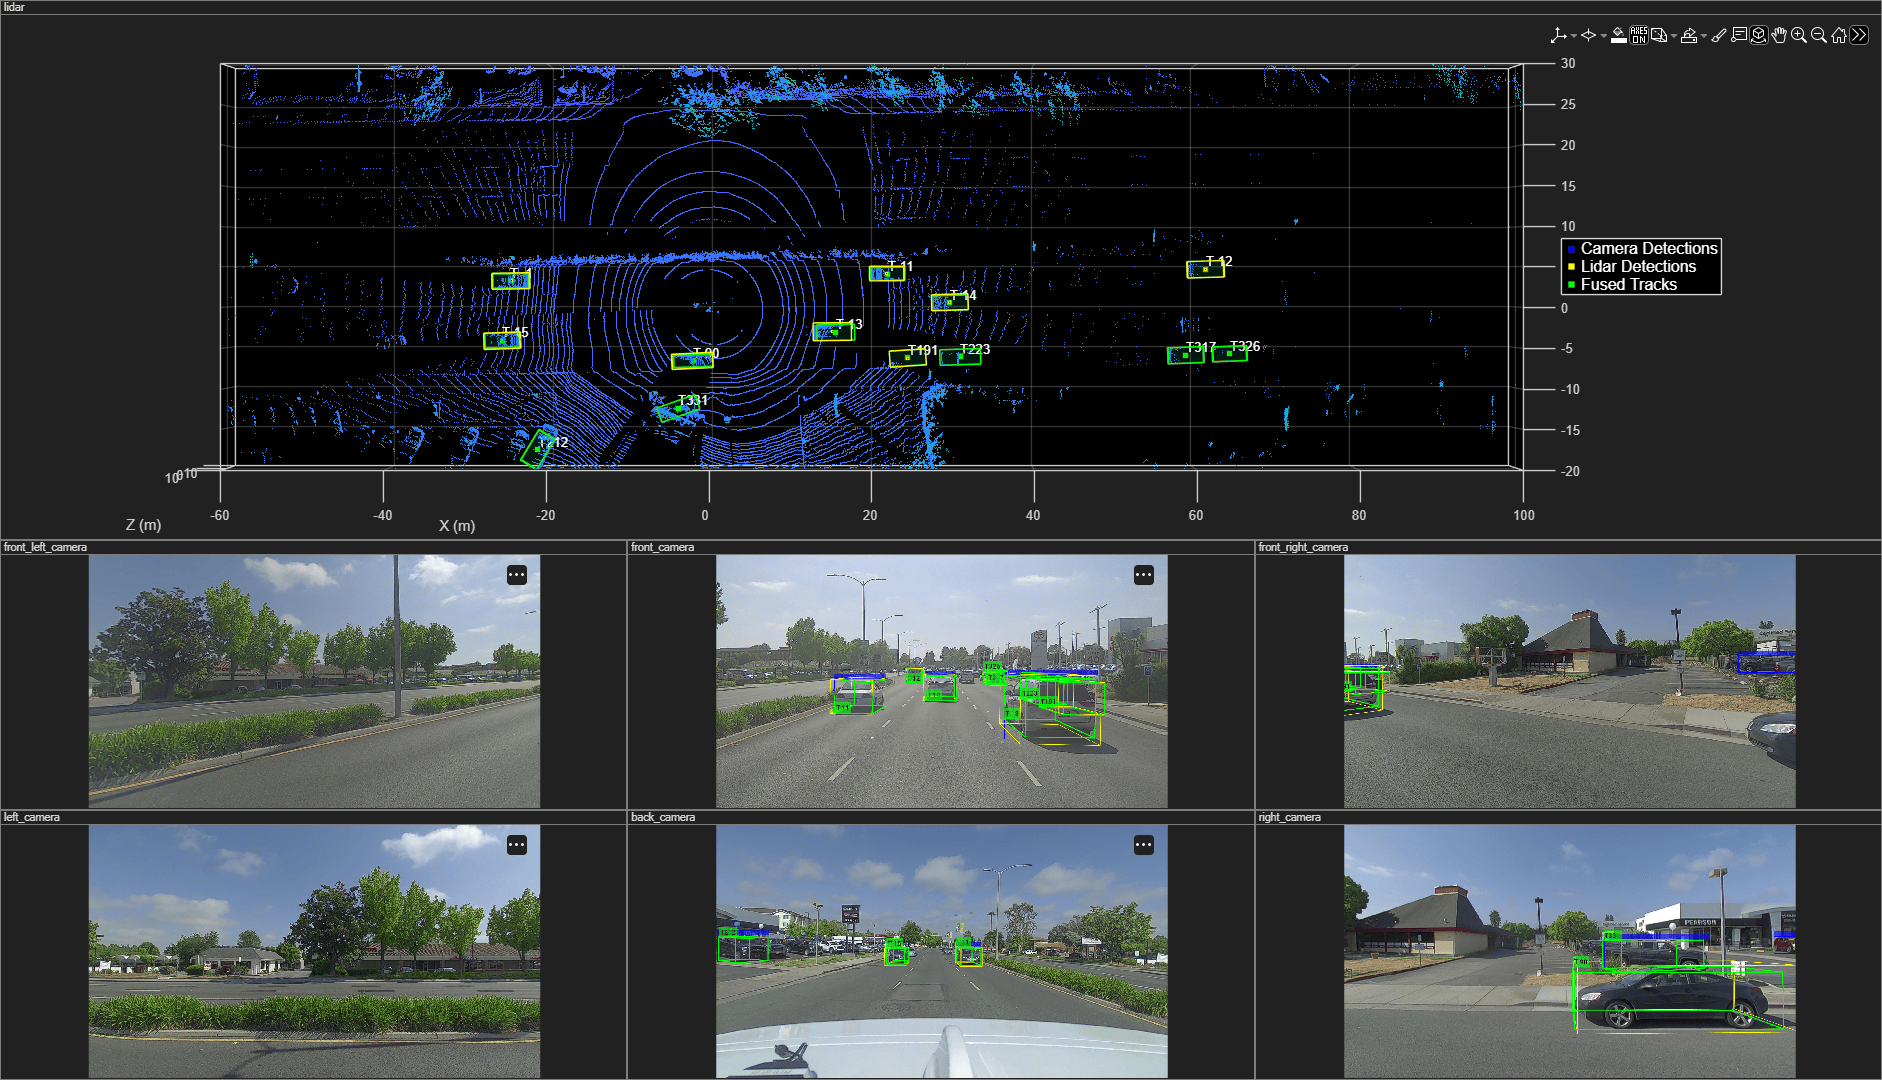The width and height of the screenshot is (1882, 1080).
Task: Open front_left_camera three-dot options menu
Action: coord(516,575)
